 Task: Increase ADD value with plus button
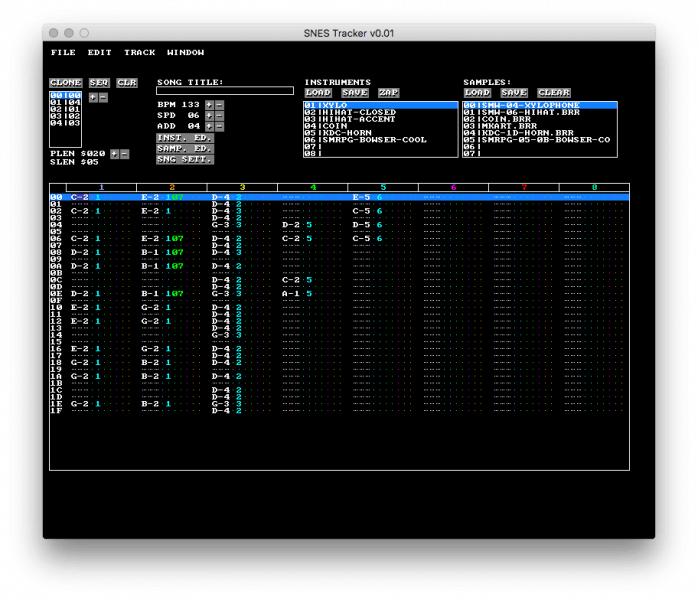(x=209, y=126)
